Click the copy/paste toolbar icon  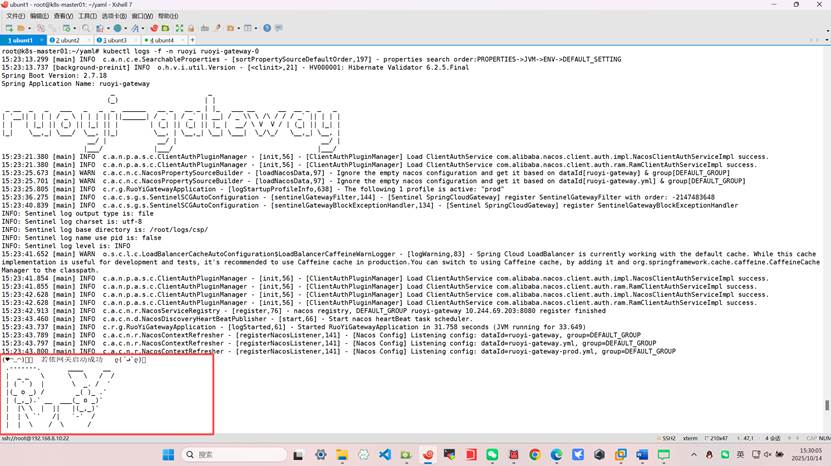(100, 28)
